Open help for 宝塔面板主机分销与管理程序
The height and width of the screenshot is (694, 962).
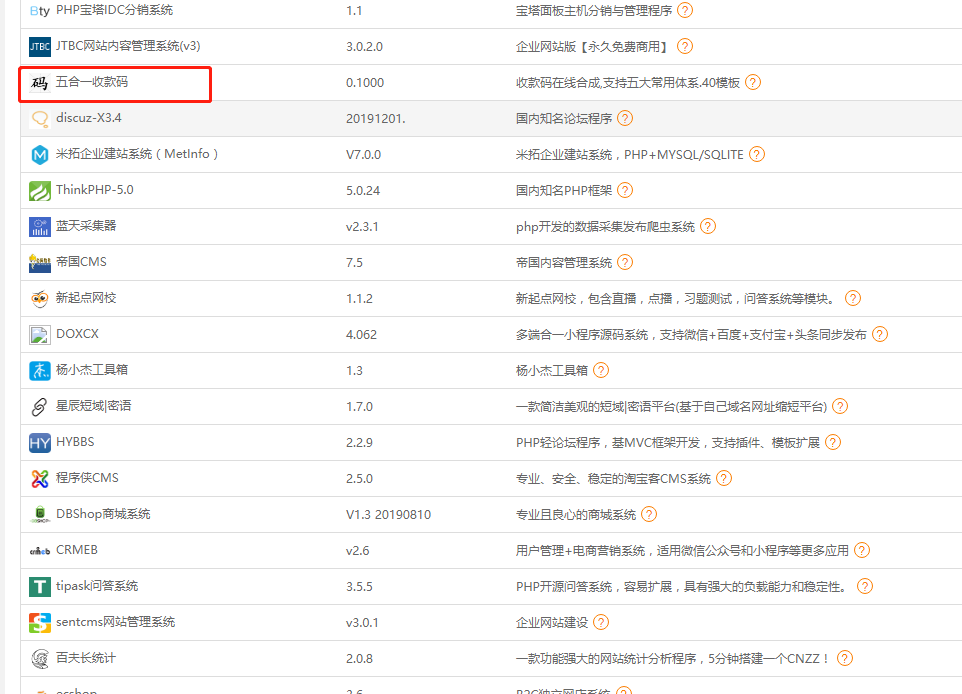point(685,10)
